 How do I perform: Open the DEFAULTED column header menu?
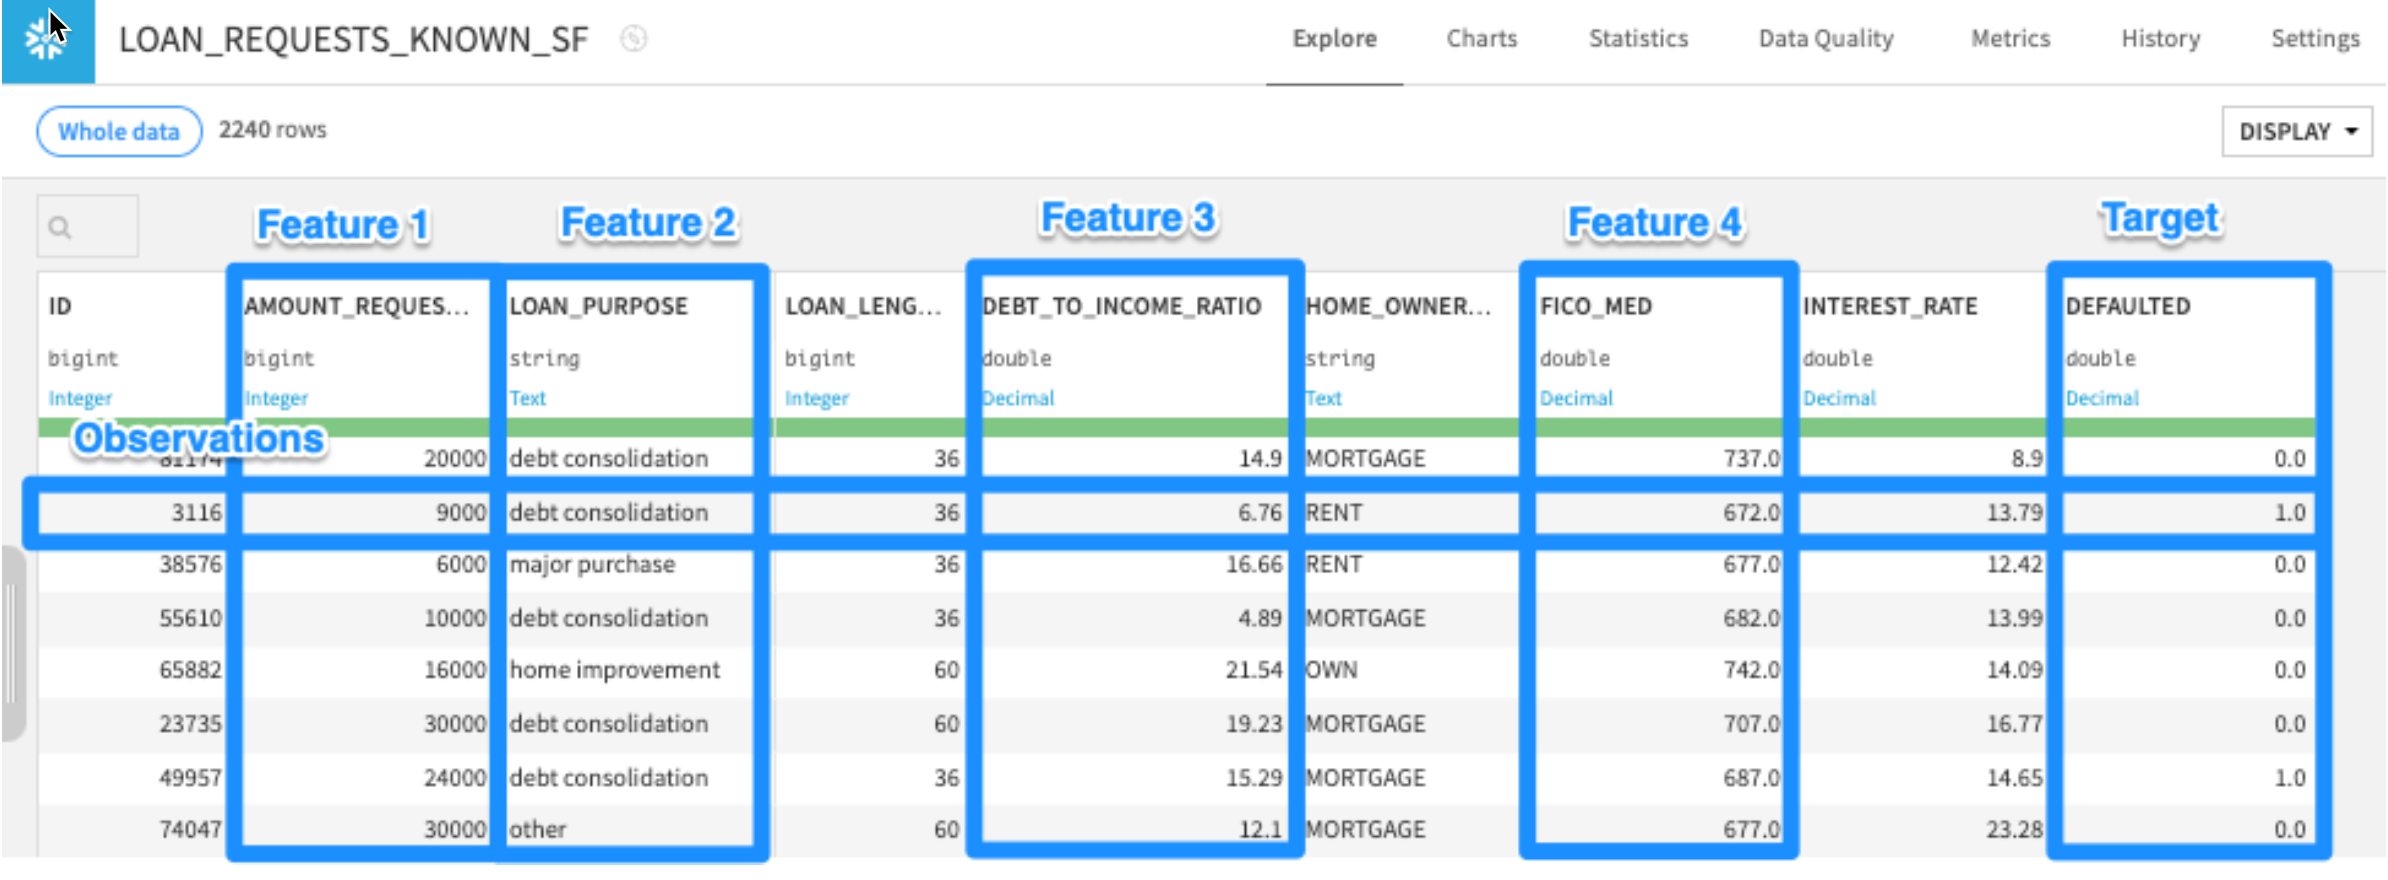click(2128, 306)
